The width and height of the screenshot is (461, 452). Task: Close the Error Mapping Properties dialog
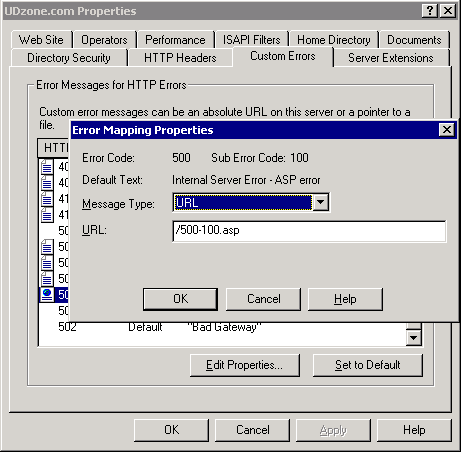pyautogui.click(x=447, y=130)
